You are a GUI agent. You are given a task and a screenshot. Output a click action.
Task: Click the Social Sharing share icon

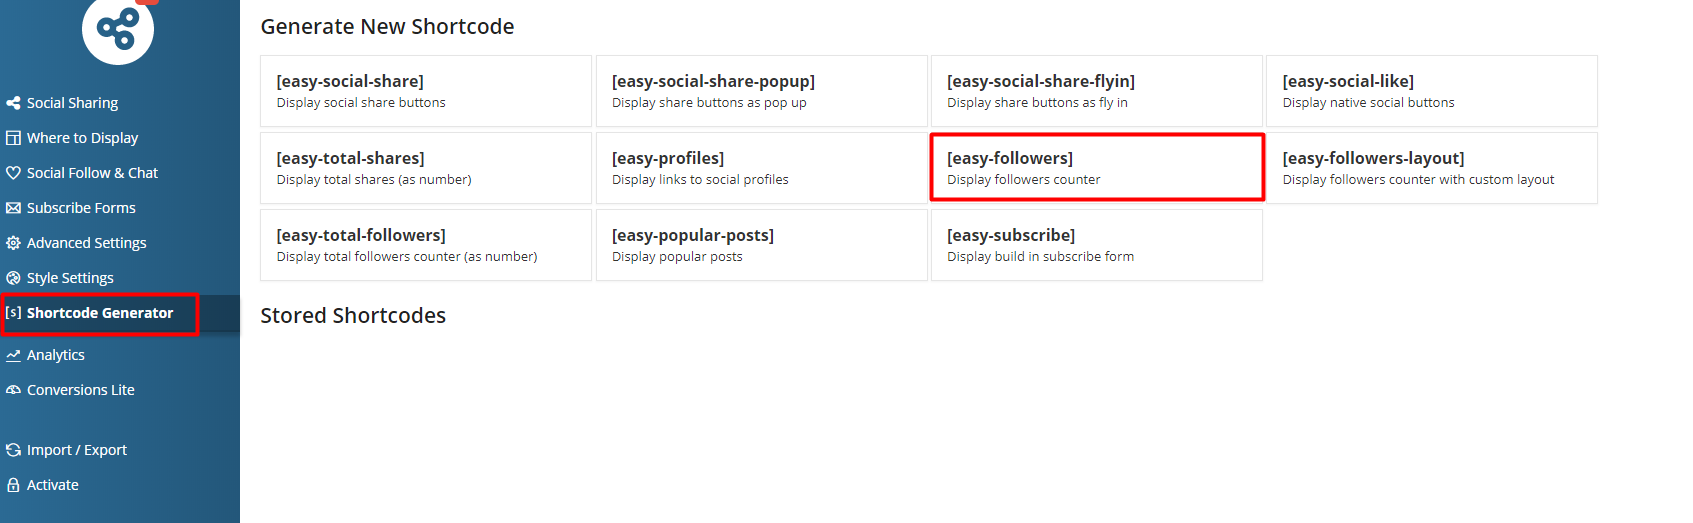[13, 103]
